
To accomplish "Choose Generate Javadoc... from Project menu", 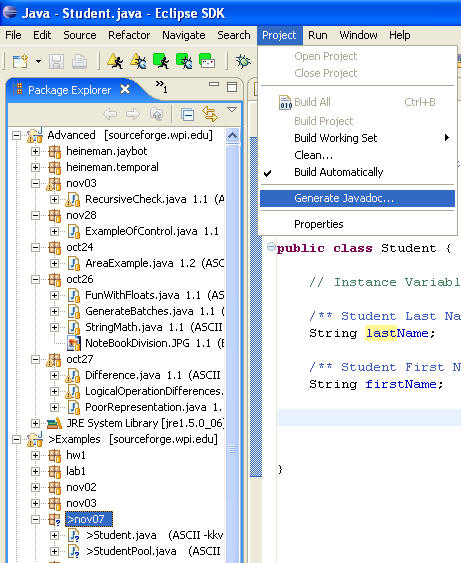I will tap(357, 199).
